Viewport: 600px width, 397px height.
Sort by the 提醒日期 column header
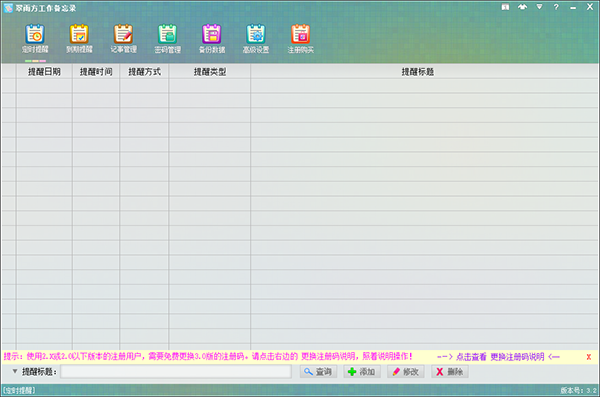44,72
